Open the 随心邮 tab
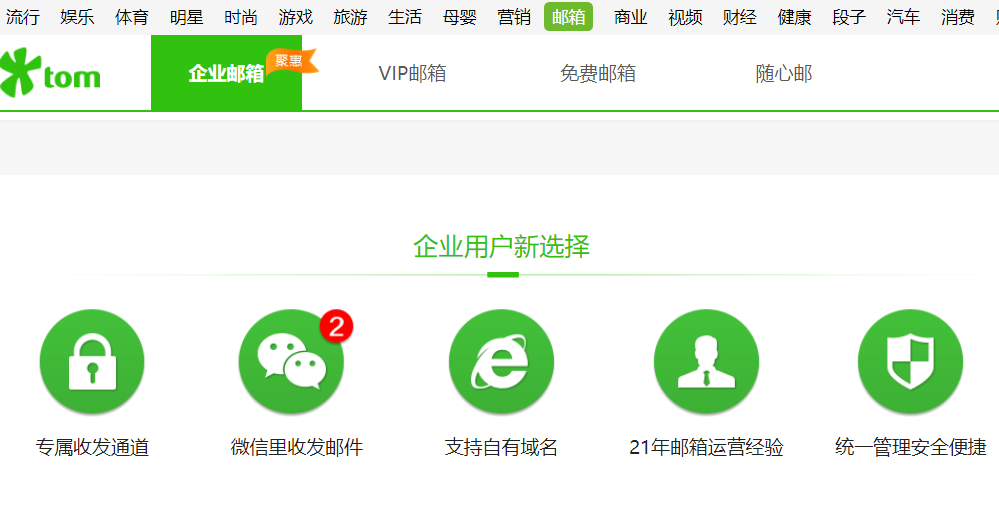 tap(784, 73)
